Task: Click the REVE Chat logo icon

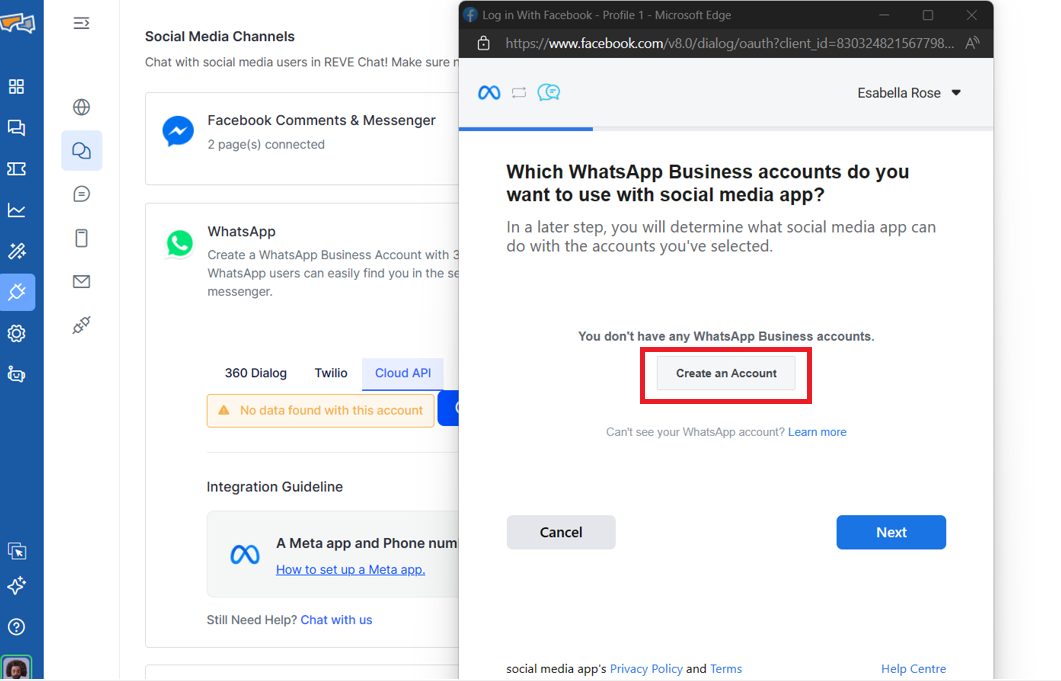Action: [x=18, y=23]
